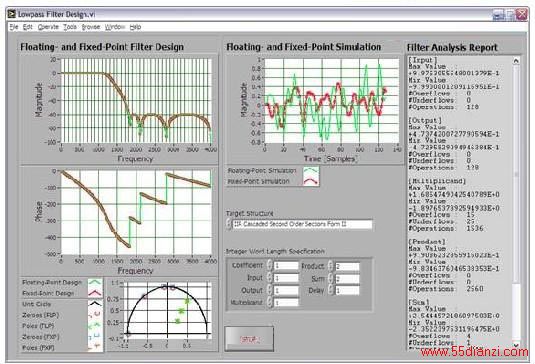
Task: Click the Fixed-Point Simulation legend icon
Action: tap(311, 181)
